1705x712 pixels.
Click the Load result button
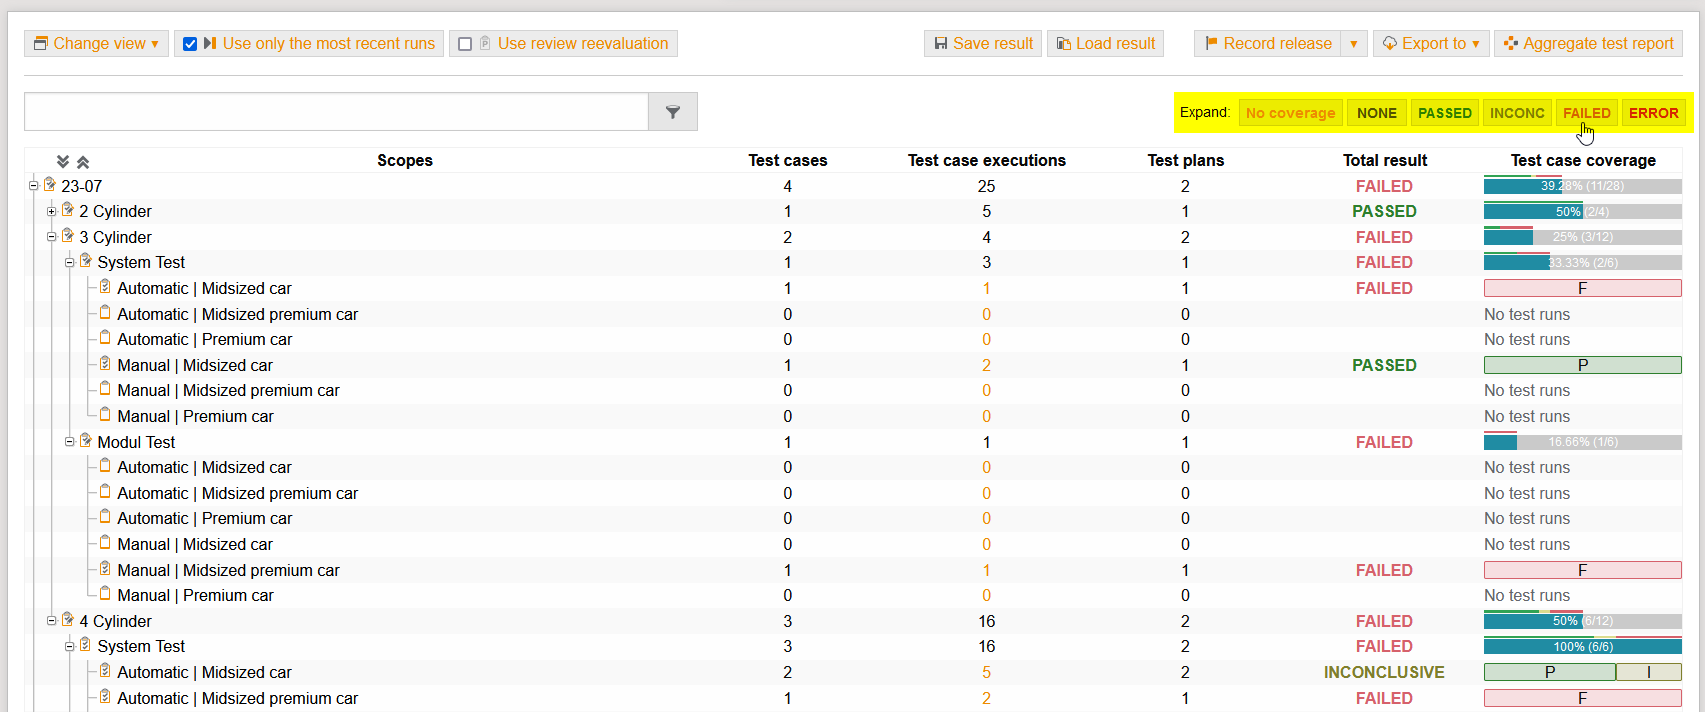(x=1105, y=44)
